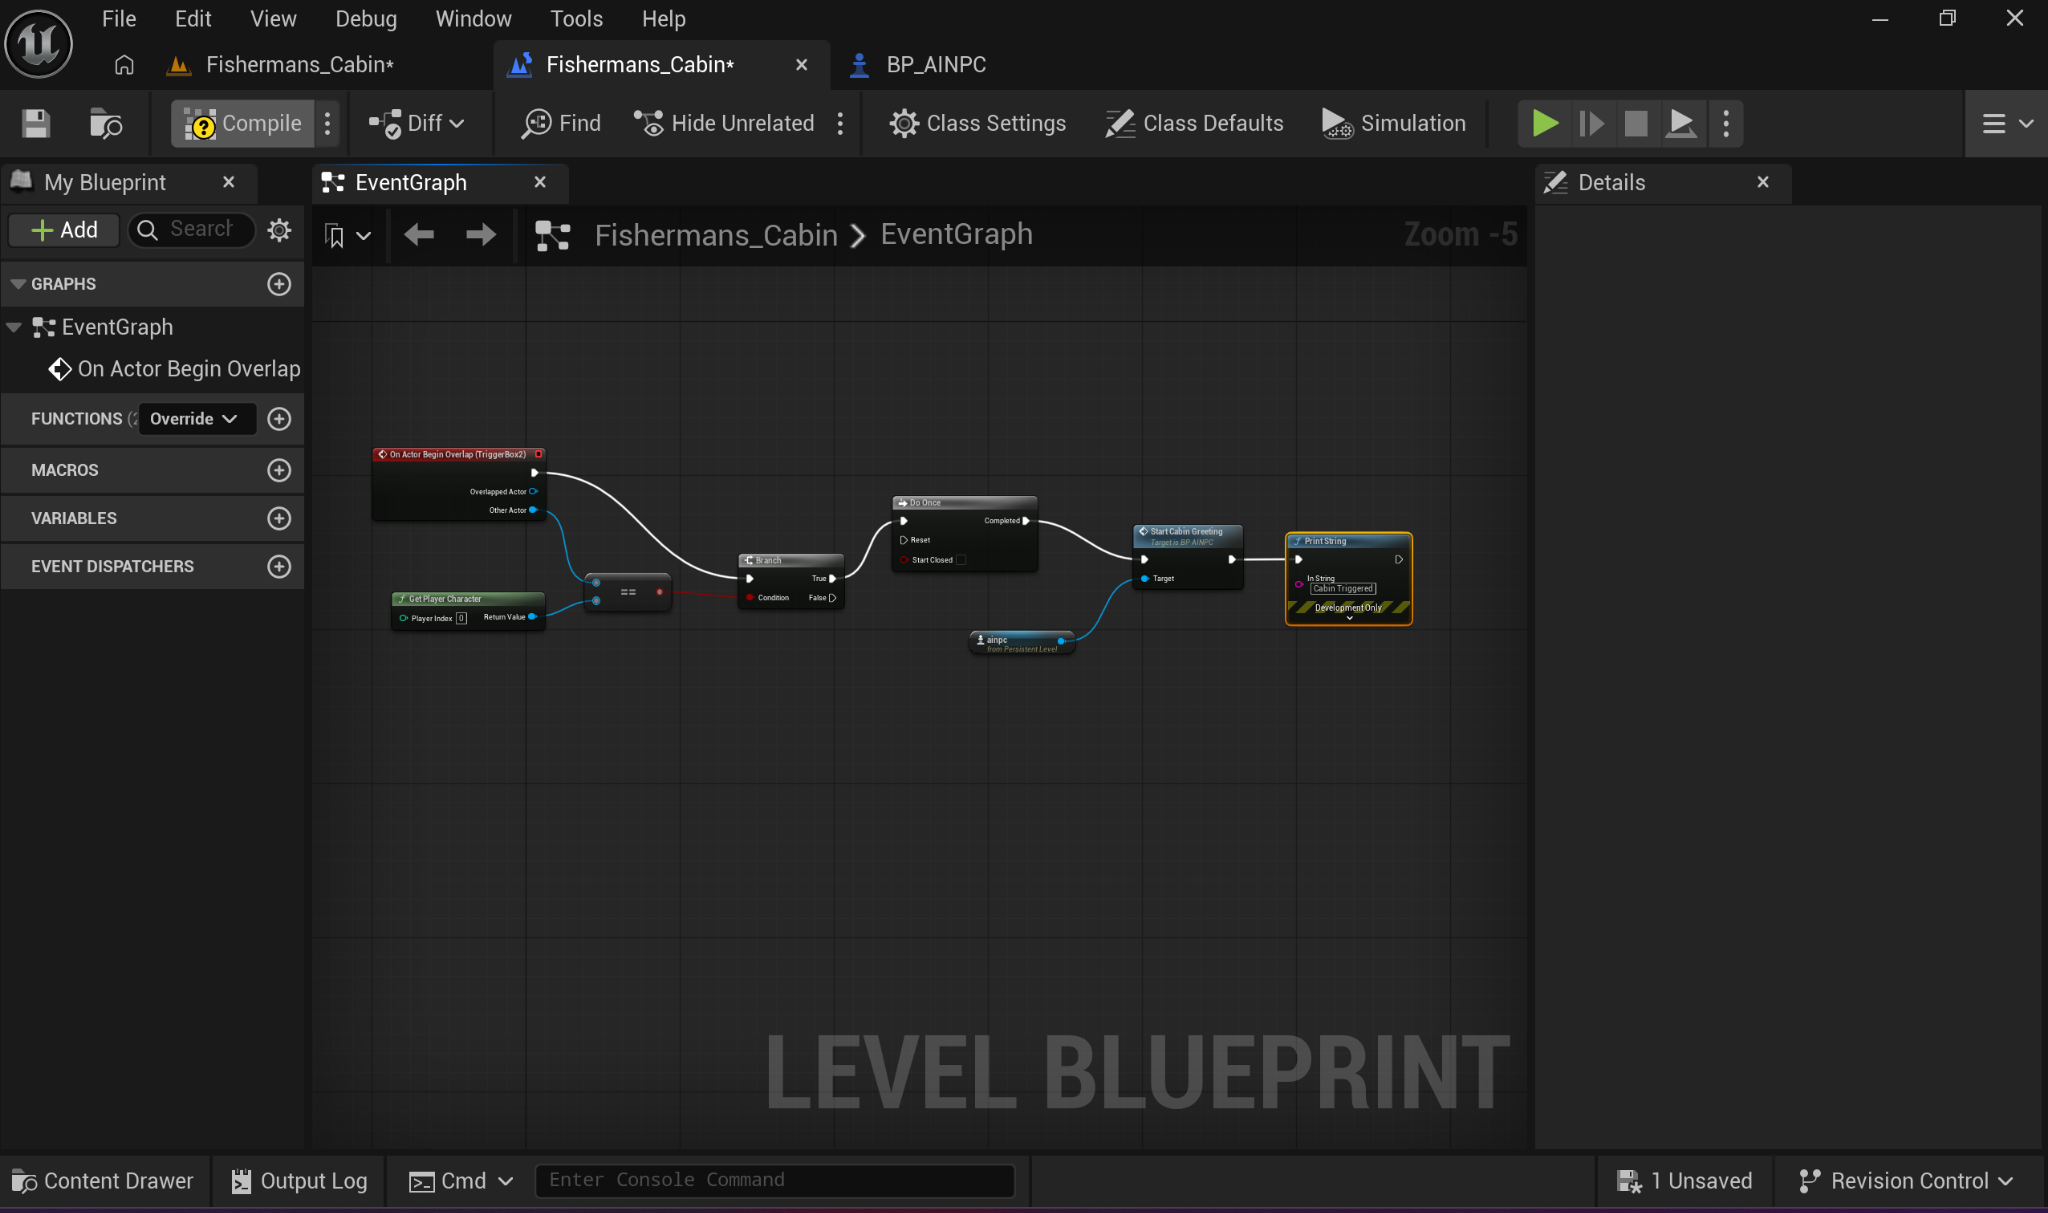Screen dimensions: 2048x1213
Task: Add new item to My Blueprint
Action: tap(64, 230)
